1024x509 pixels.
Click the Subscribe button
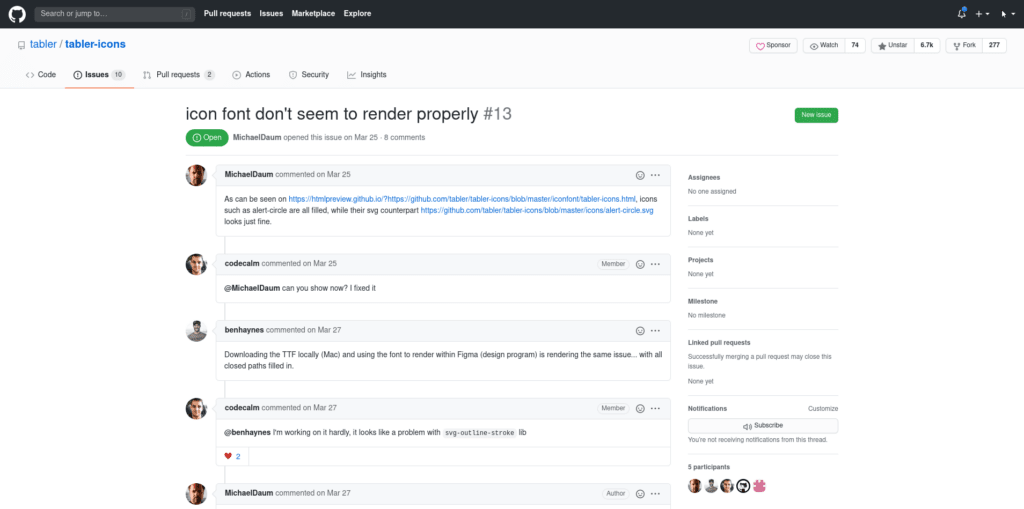tap(763, 425)
